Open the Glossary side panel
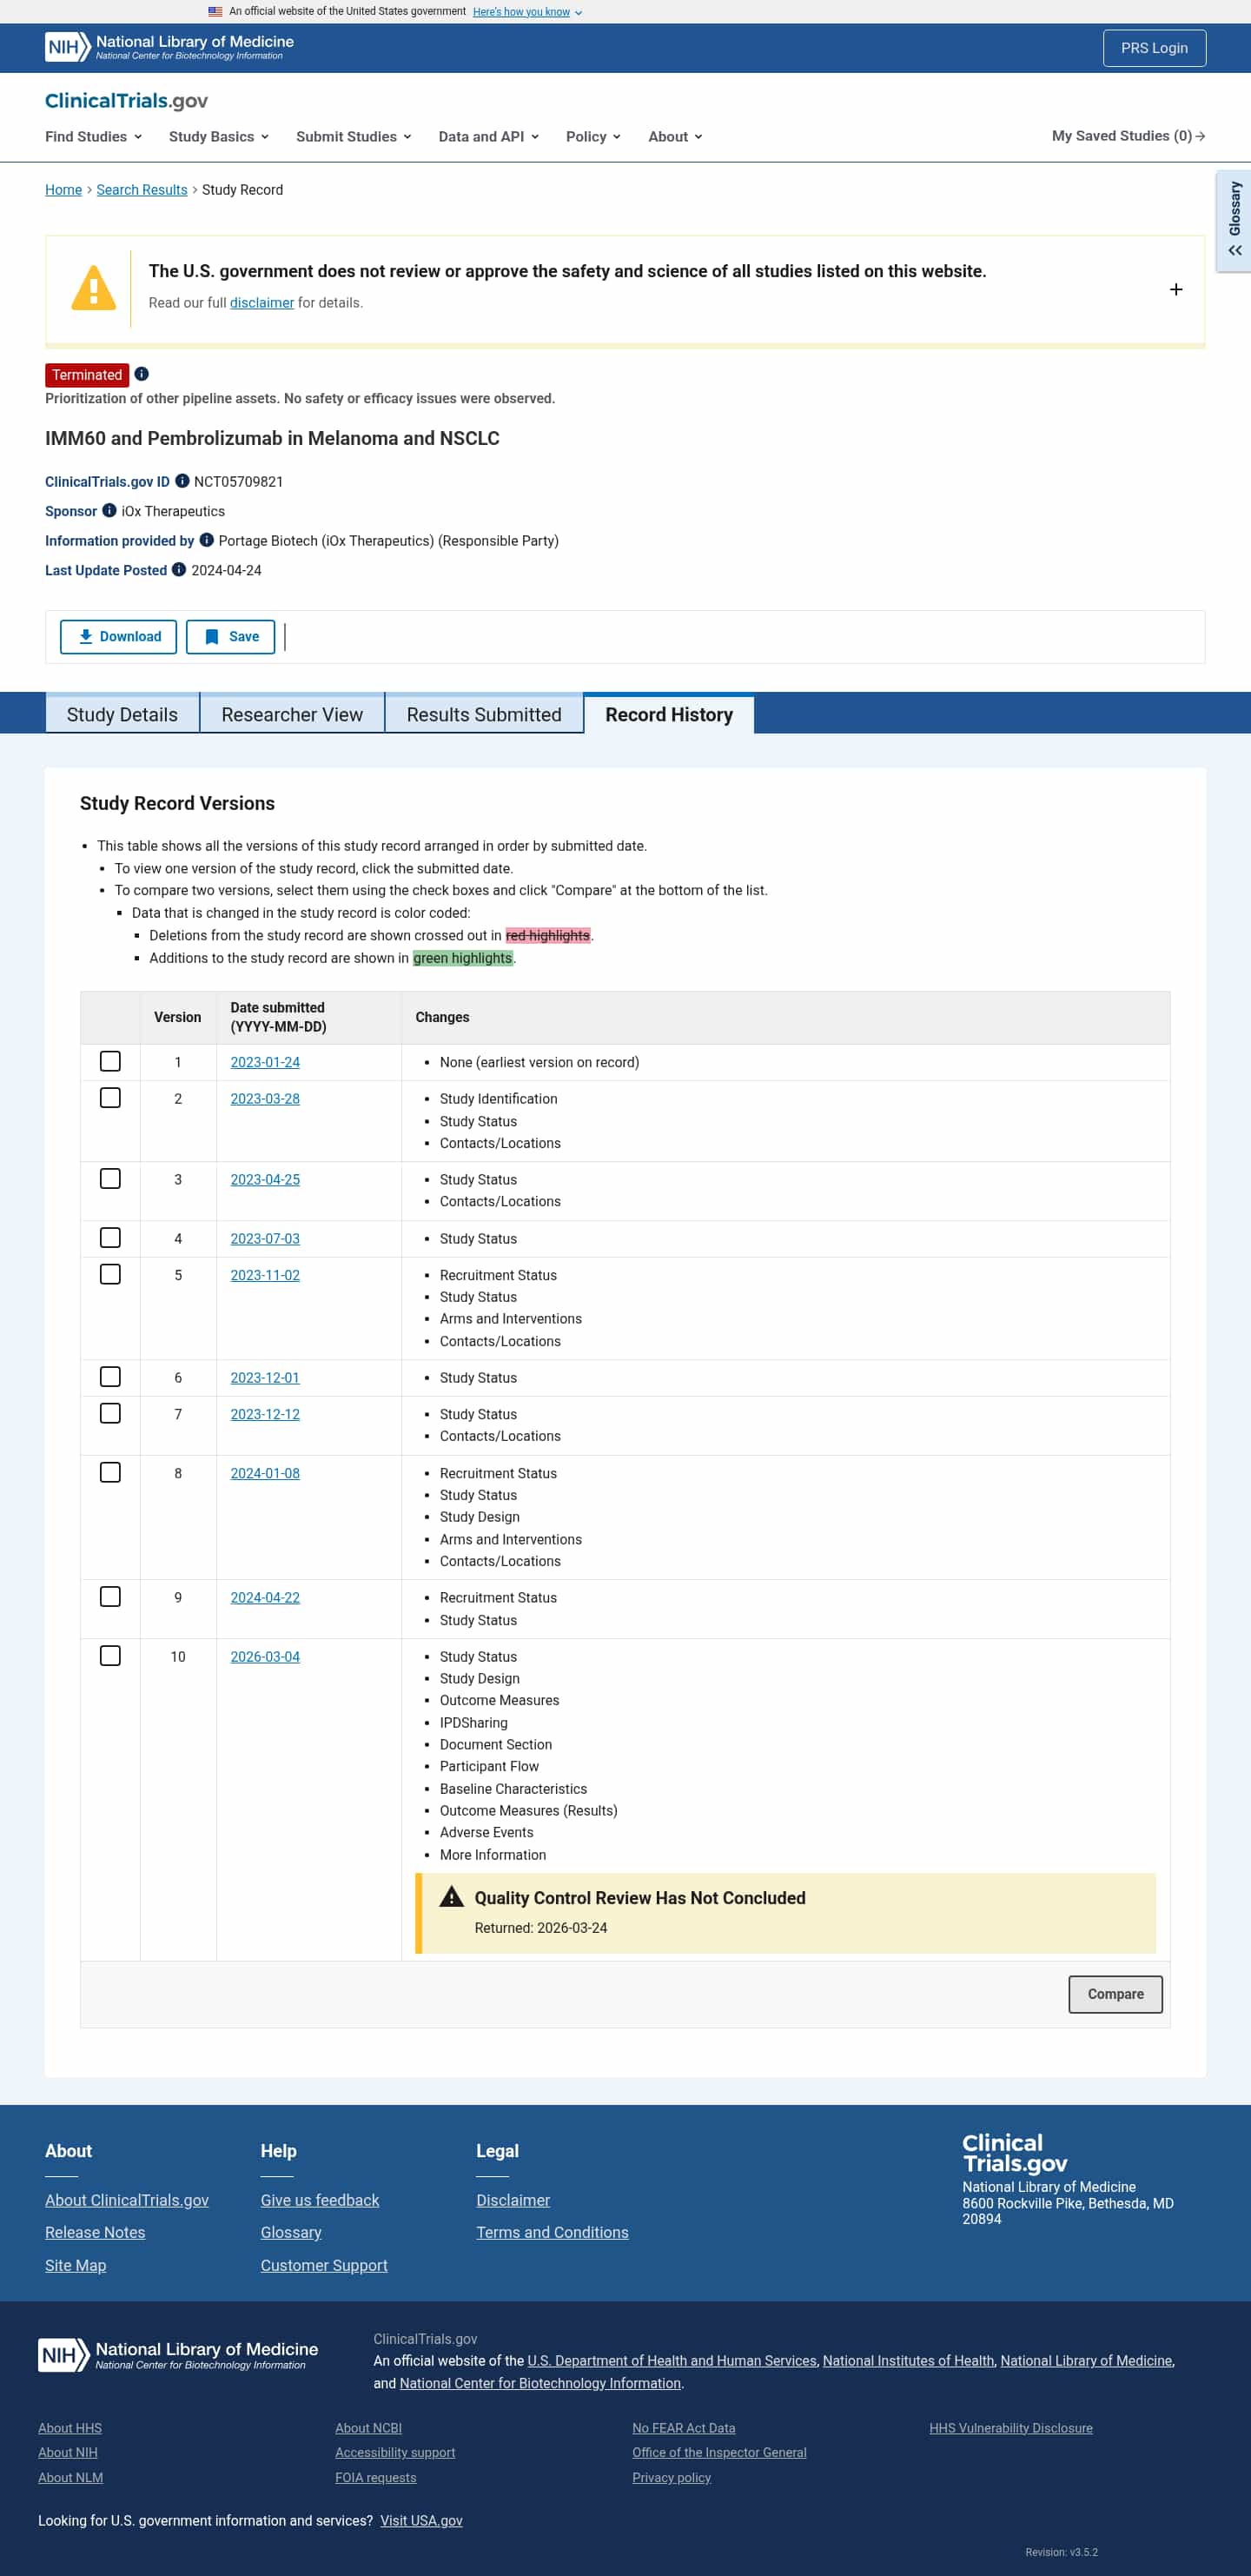Image resolution: width=1251 pixels, height=2576 pixels. (1234, 220)
